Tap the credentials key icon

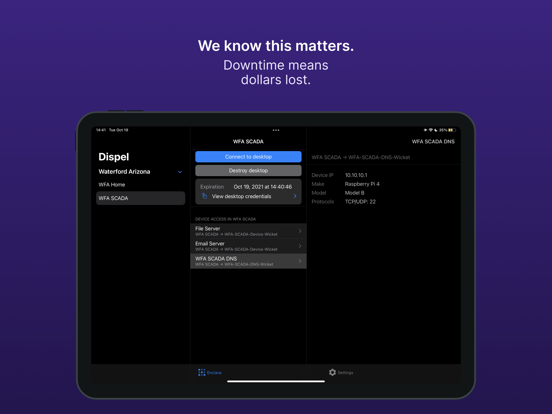coord(205,196)
